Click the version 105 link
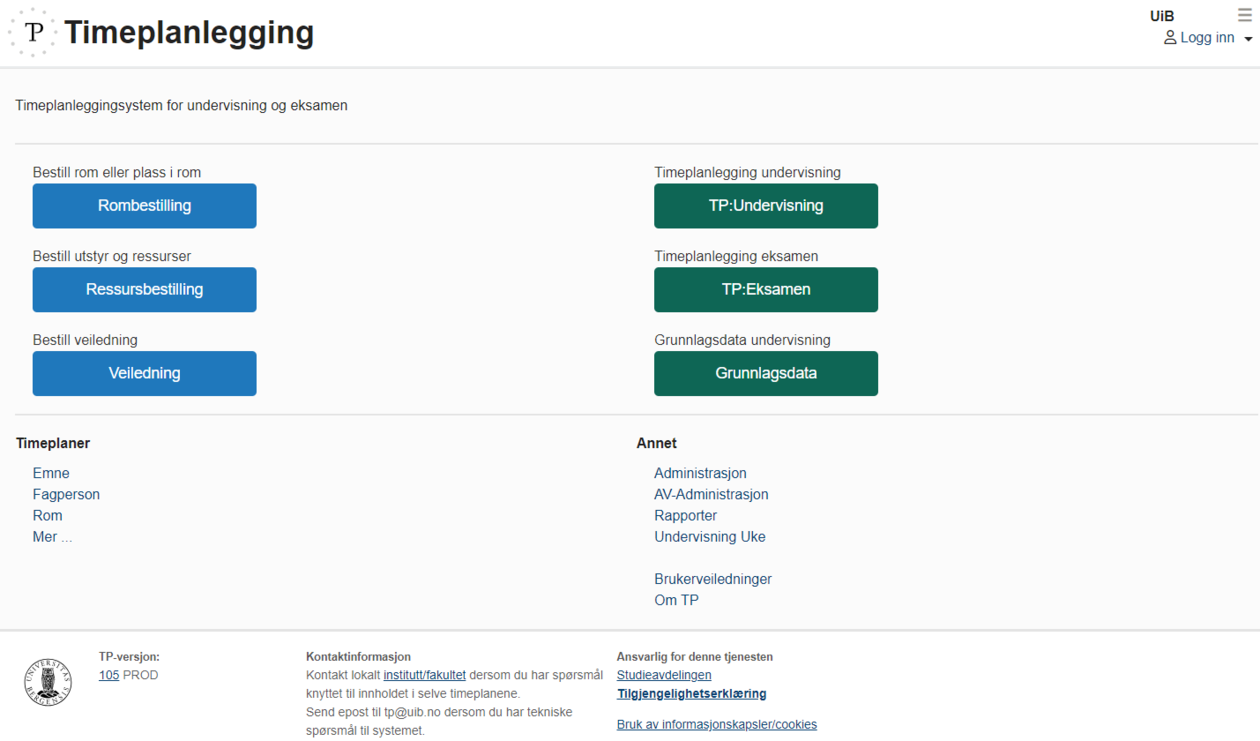 108,675
